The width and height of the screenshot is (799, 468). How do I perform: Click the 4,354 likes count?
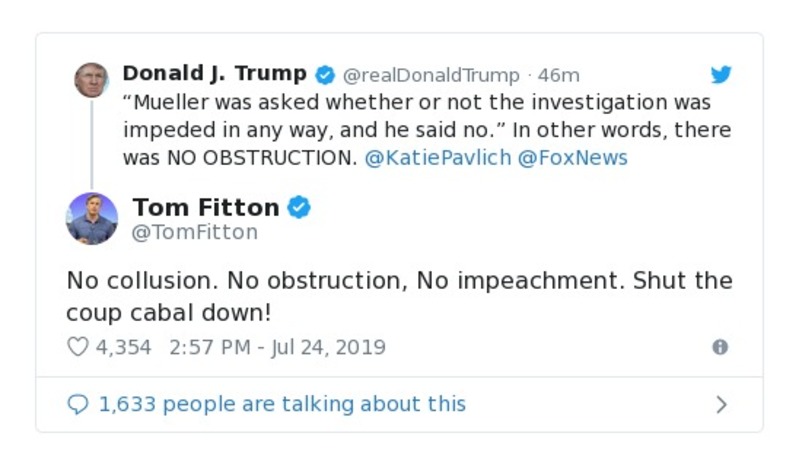pos(123,347)
